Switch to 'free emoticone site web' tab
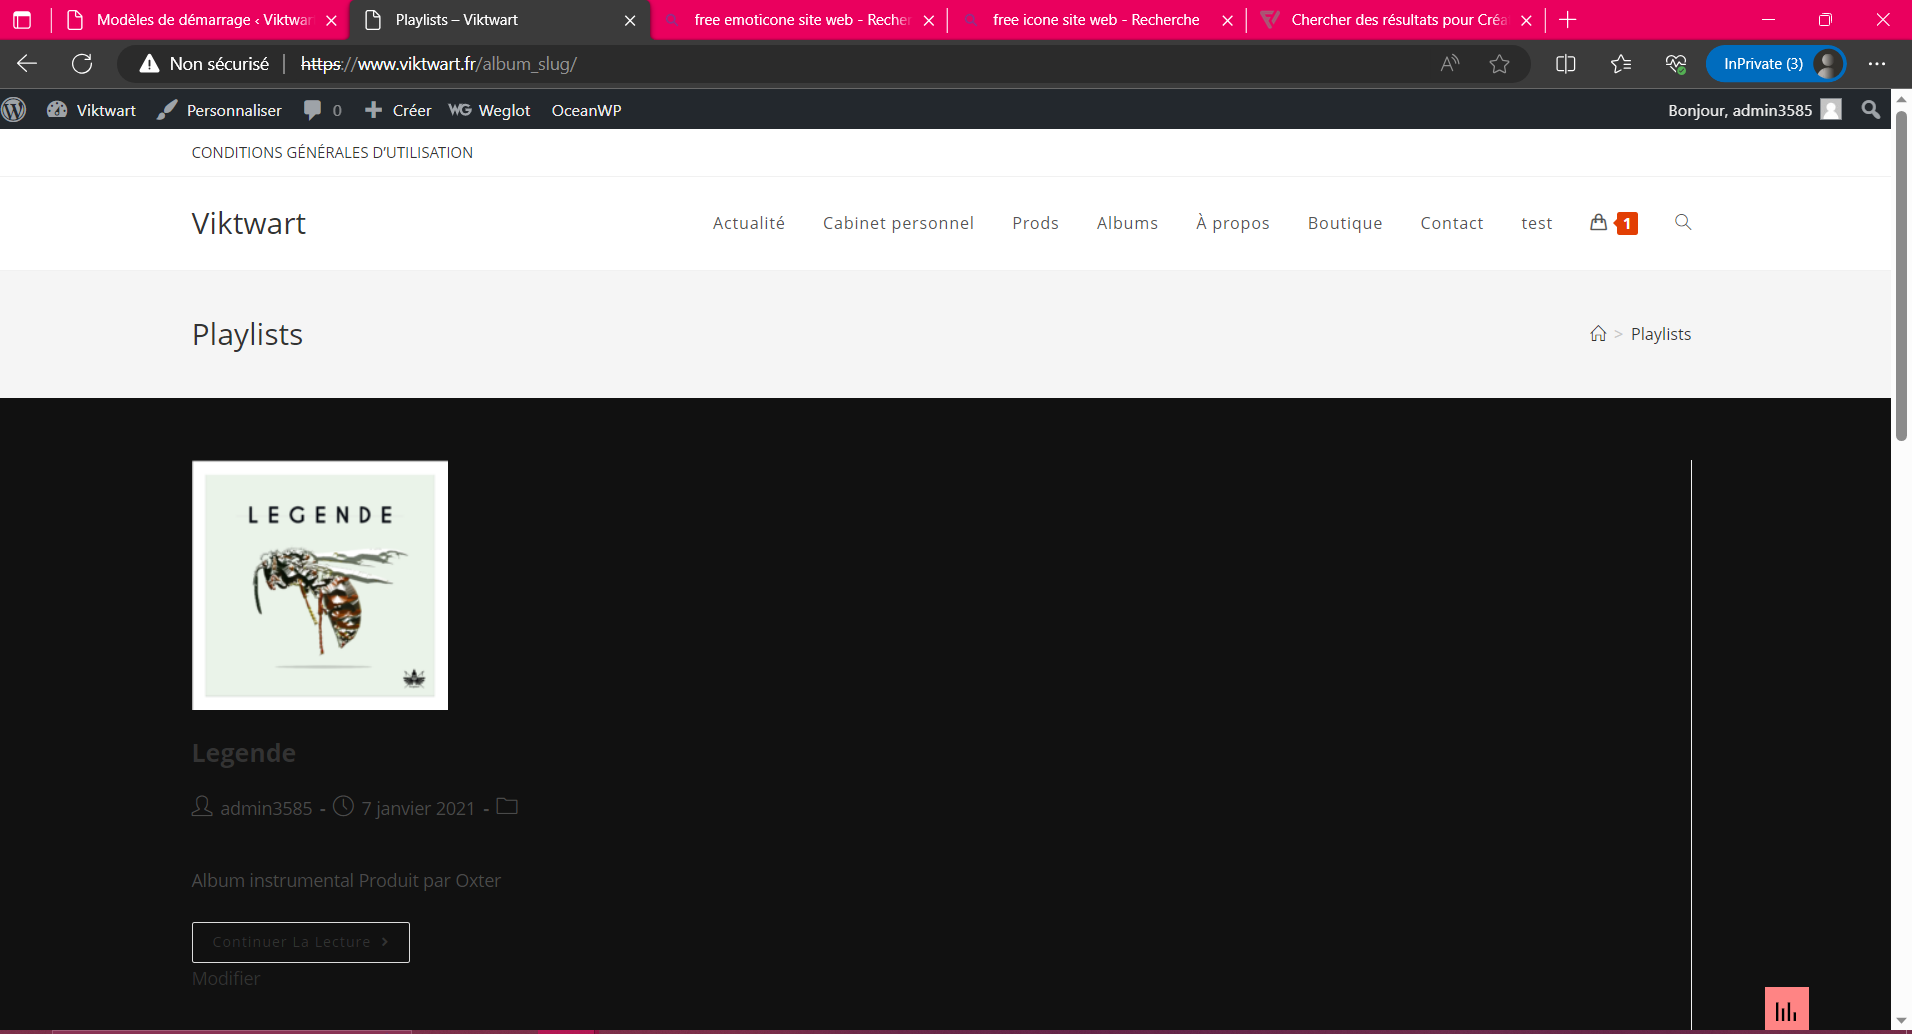This screenshot has width=1912, height=1034. point(800,20)
